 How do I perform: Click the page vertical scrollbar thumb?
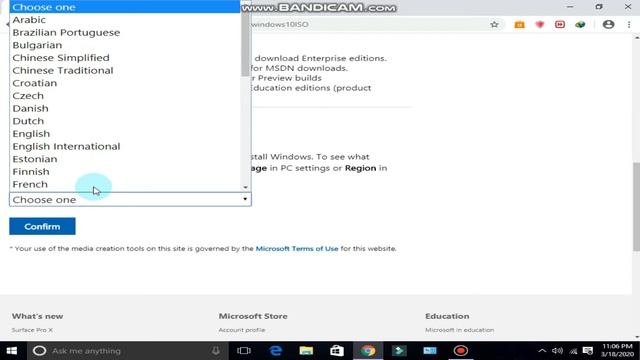(636, 206)
